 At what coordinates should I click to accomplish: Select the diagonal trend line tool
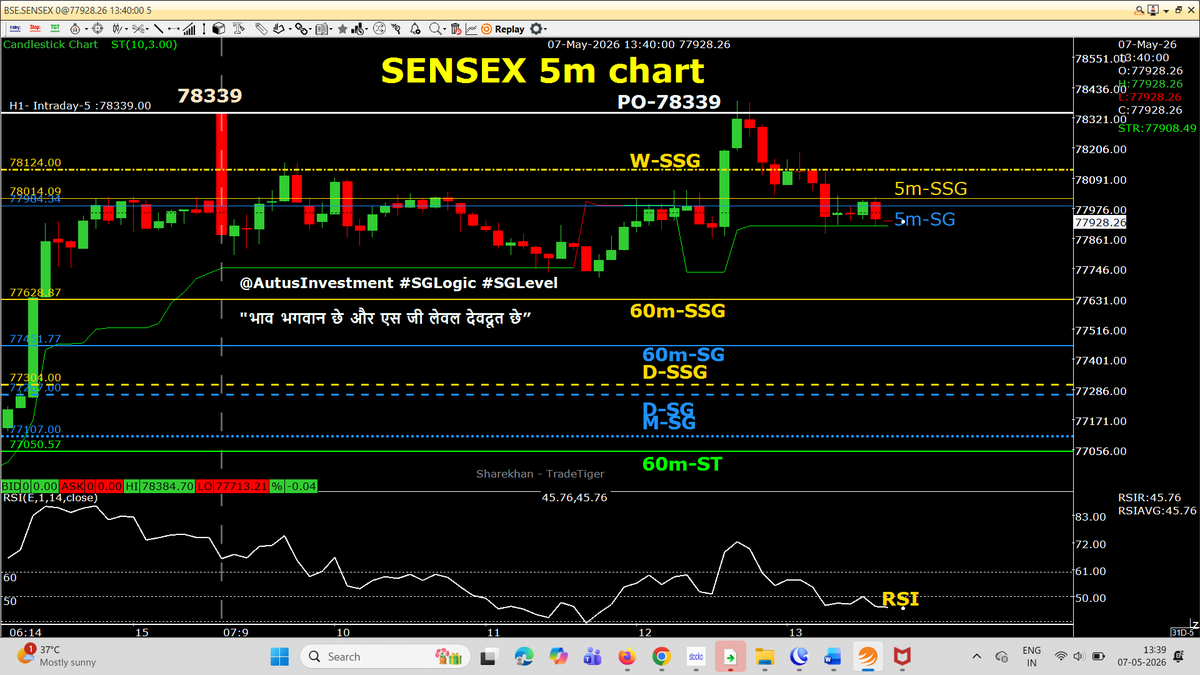click(x=158, y=29)
